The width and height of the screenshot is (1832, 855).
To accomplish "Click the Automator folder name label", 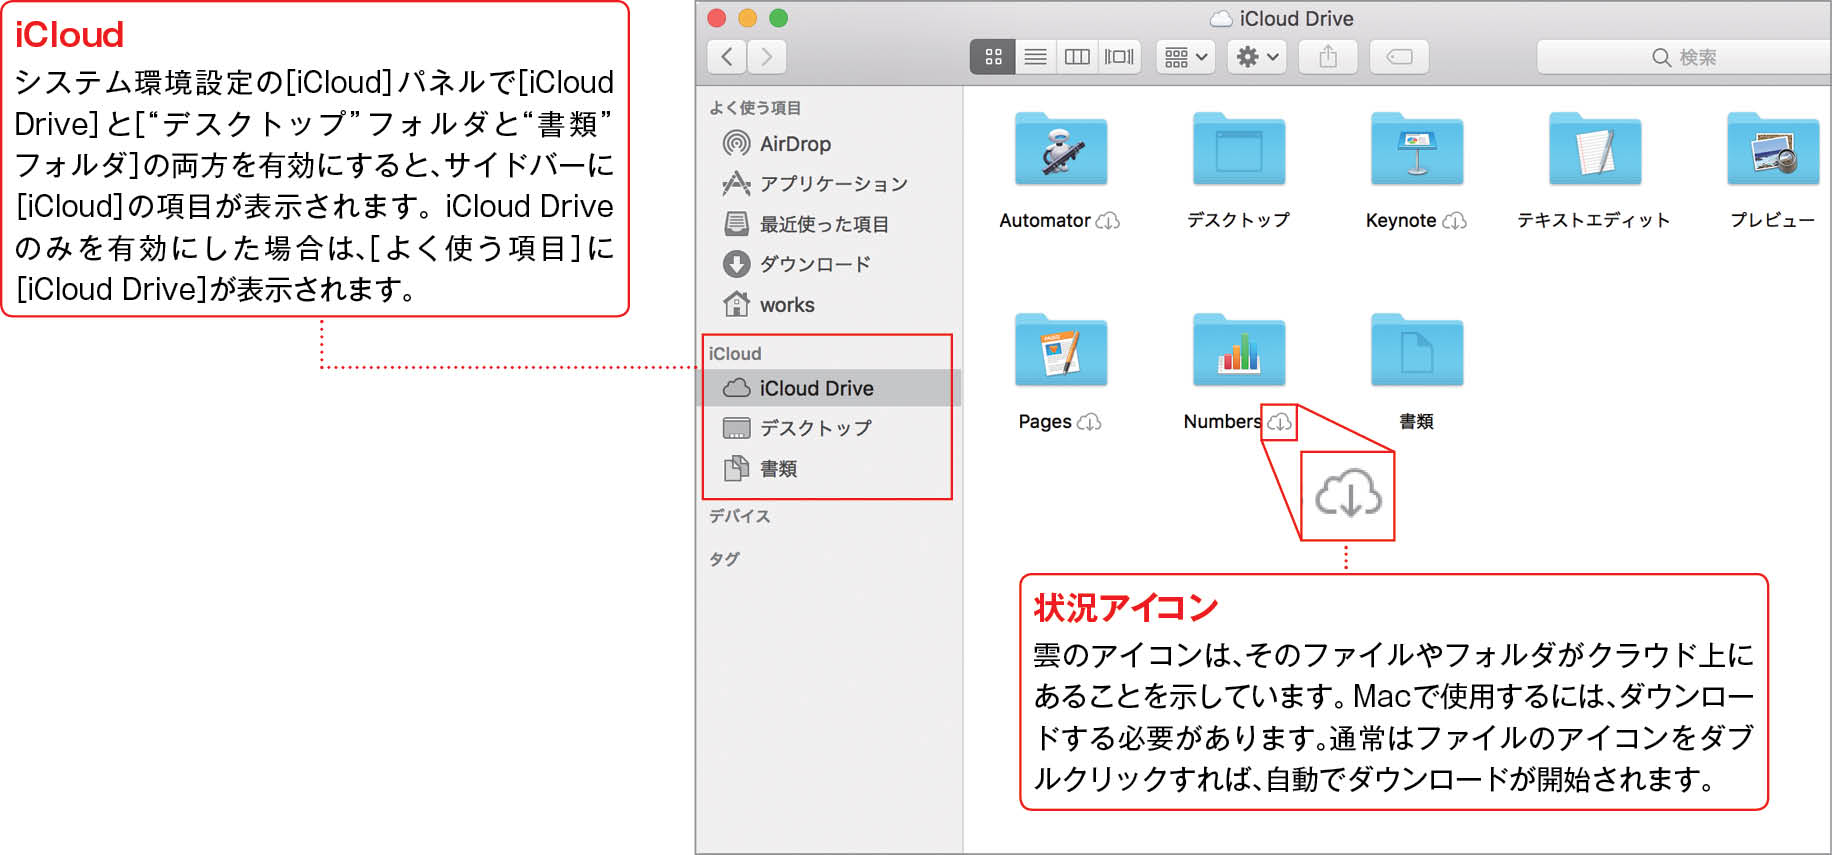I will [x=1045, y=221].
